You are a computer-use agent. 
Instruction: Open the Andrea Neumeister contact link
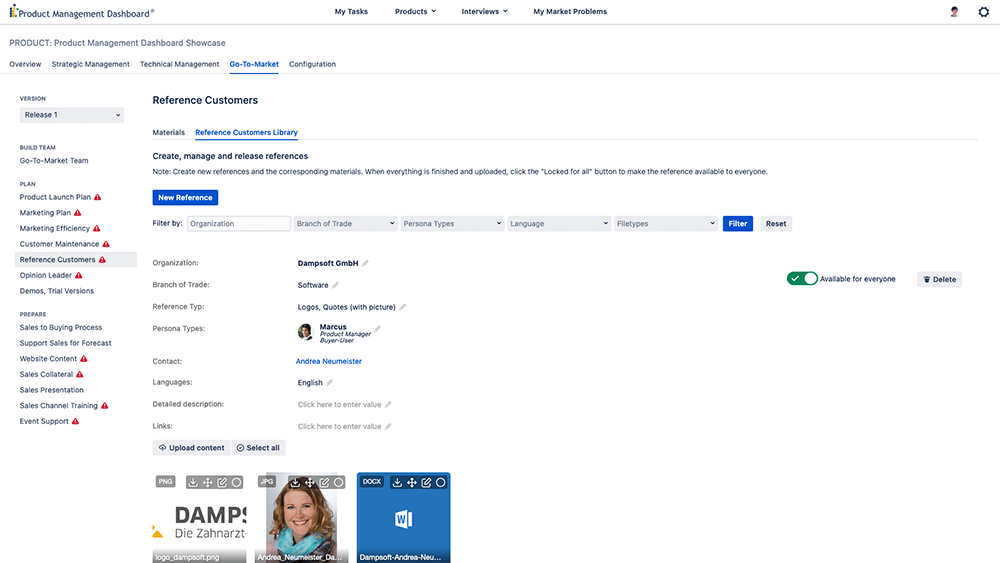328,361
